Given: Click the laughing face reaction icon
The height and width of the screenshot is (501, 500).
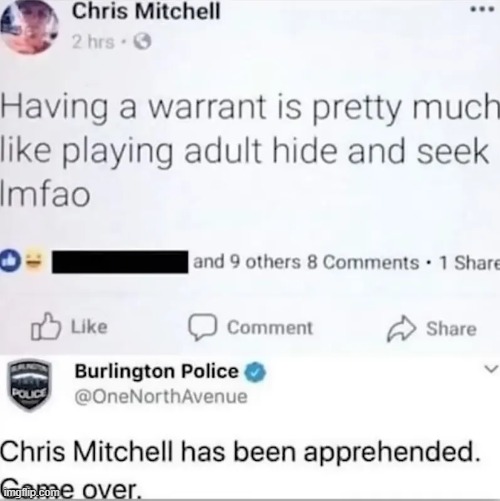Looking at the screenshot, I should click(x=34, y=262).
